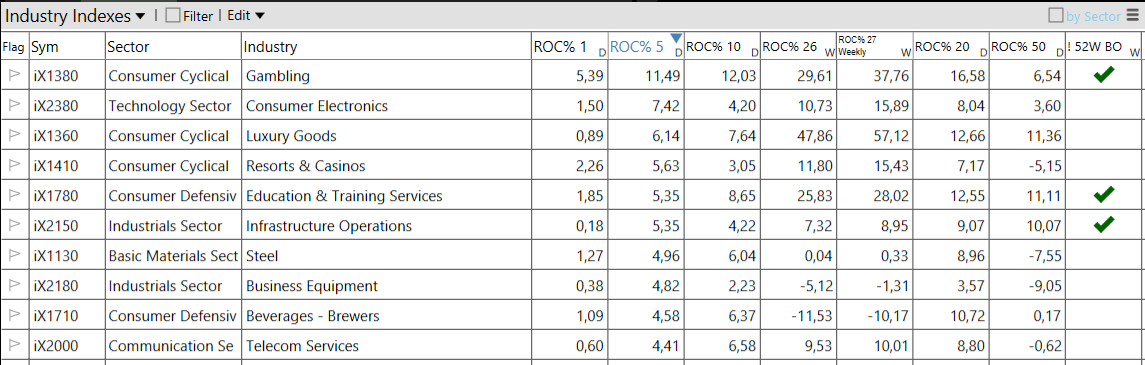Flag the iX1130 Steel row

15,256
